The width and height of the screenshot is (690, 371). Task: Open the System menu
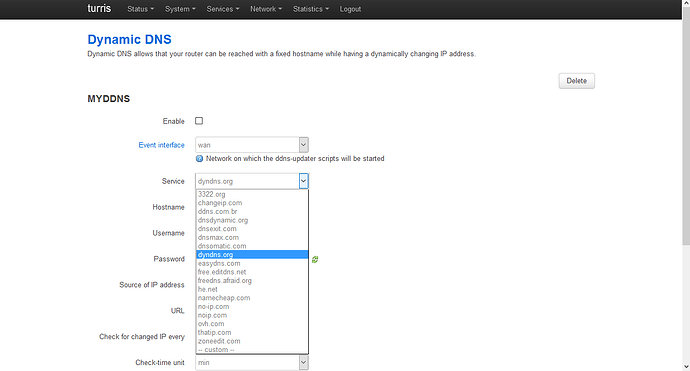[x=180, y=9]
